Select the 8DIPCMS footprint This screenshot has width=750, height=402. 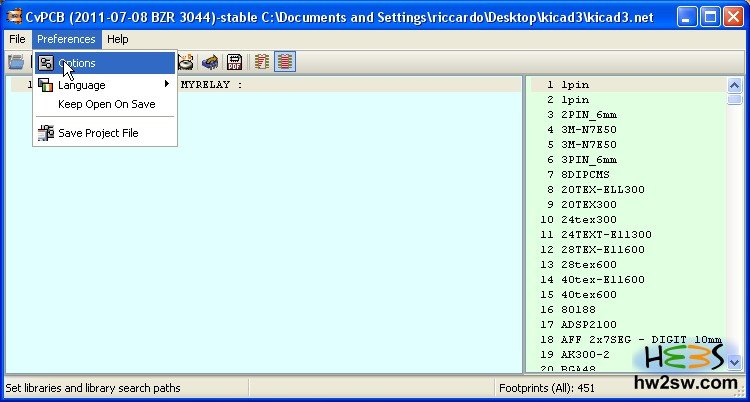[585, 174]
